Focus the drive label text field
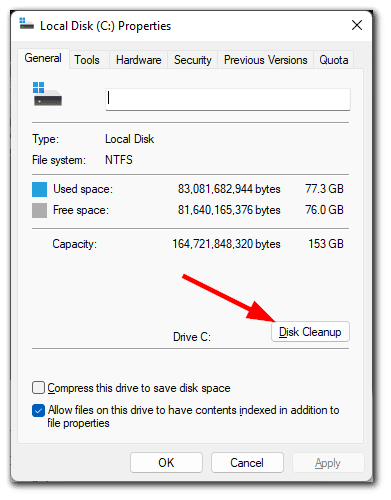 tap(228, 99)
